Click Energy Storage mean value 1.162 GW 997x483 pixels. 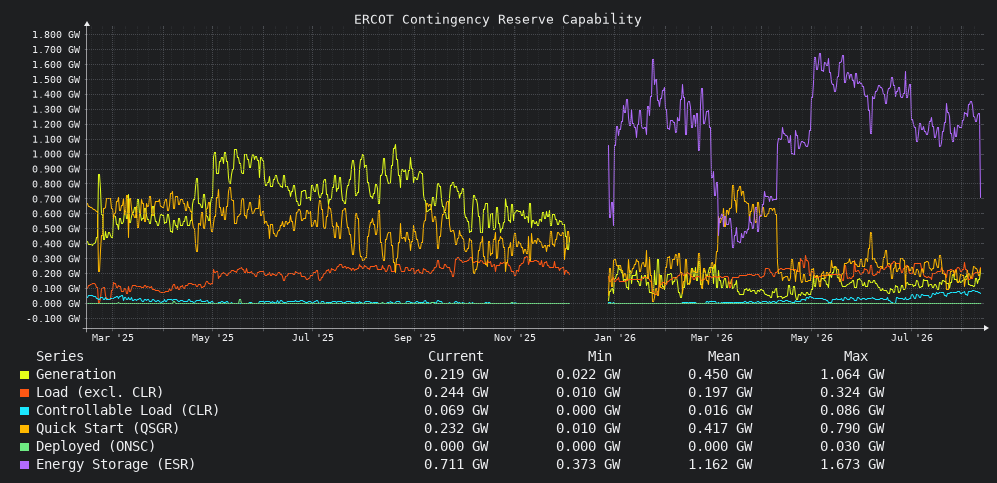click(720, 465)
